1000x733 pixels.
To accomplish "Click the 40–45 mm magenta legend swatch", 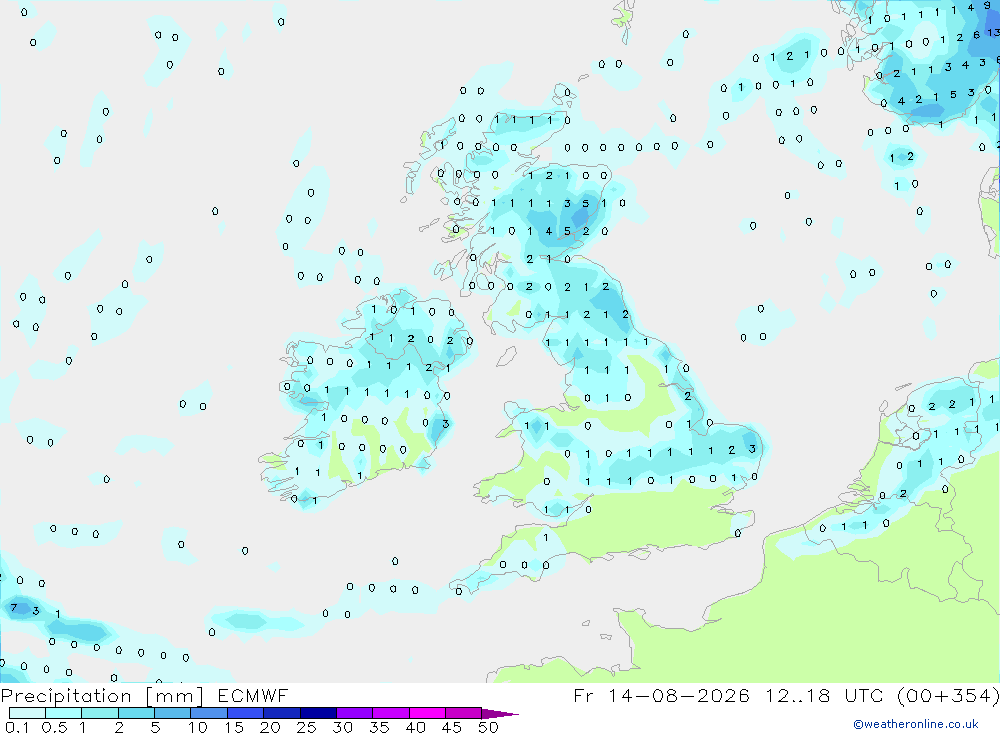I will [x=427, y=713].
